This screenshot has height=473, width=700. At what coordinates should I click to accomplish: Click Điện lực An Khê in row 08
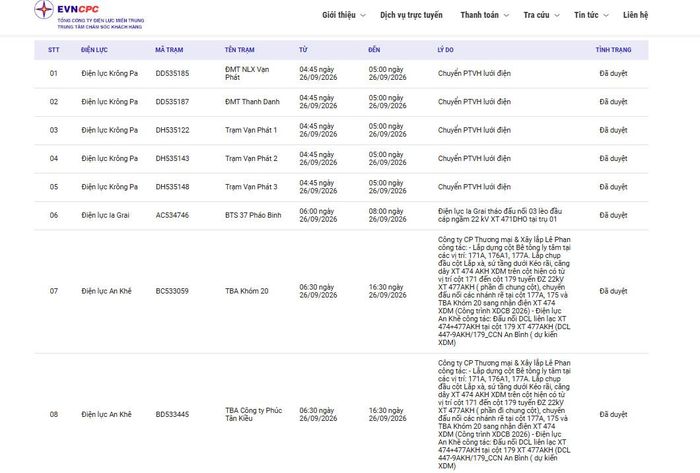[x=106, y=415]
